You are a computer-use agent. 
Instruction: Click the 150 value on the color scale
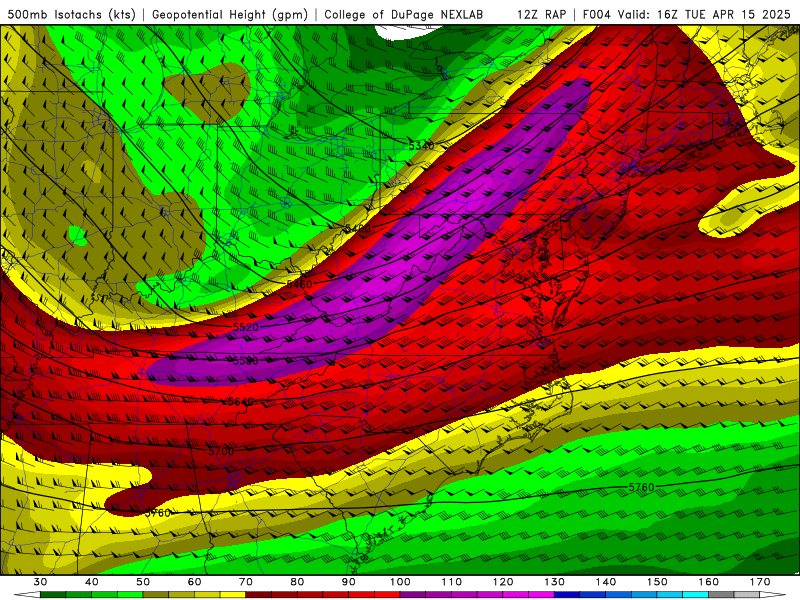[x=657, y=582]
